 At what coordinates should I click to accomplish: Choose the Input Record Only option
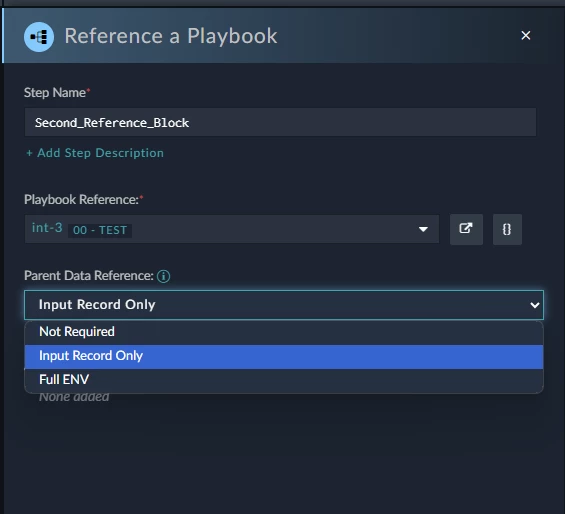pos(284,356)
